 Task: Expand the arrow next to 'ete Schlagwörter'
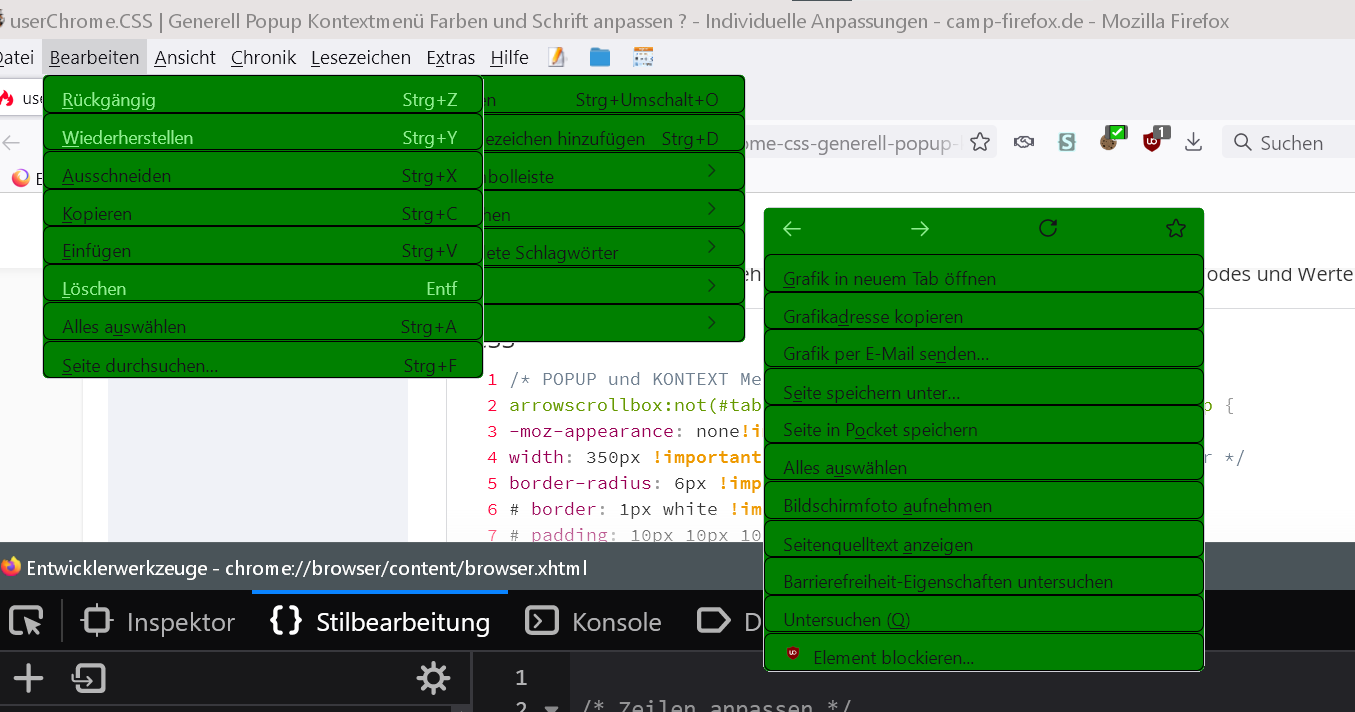(711, 247)
